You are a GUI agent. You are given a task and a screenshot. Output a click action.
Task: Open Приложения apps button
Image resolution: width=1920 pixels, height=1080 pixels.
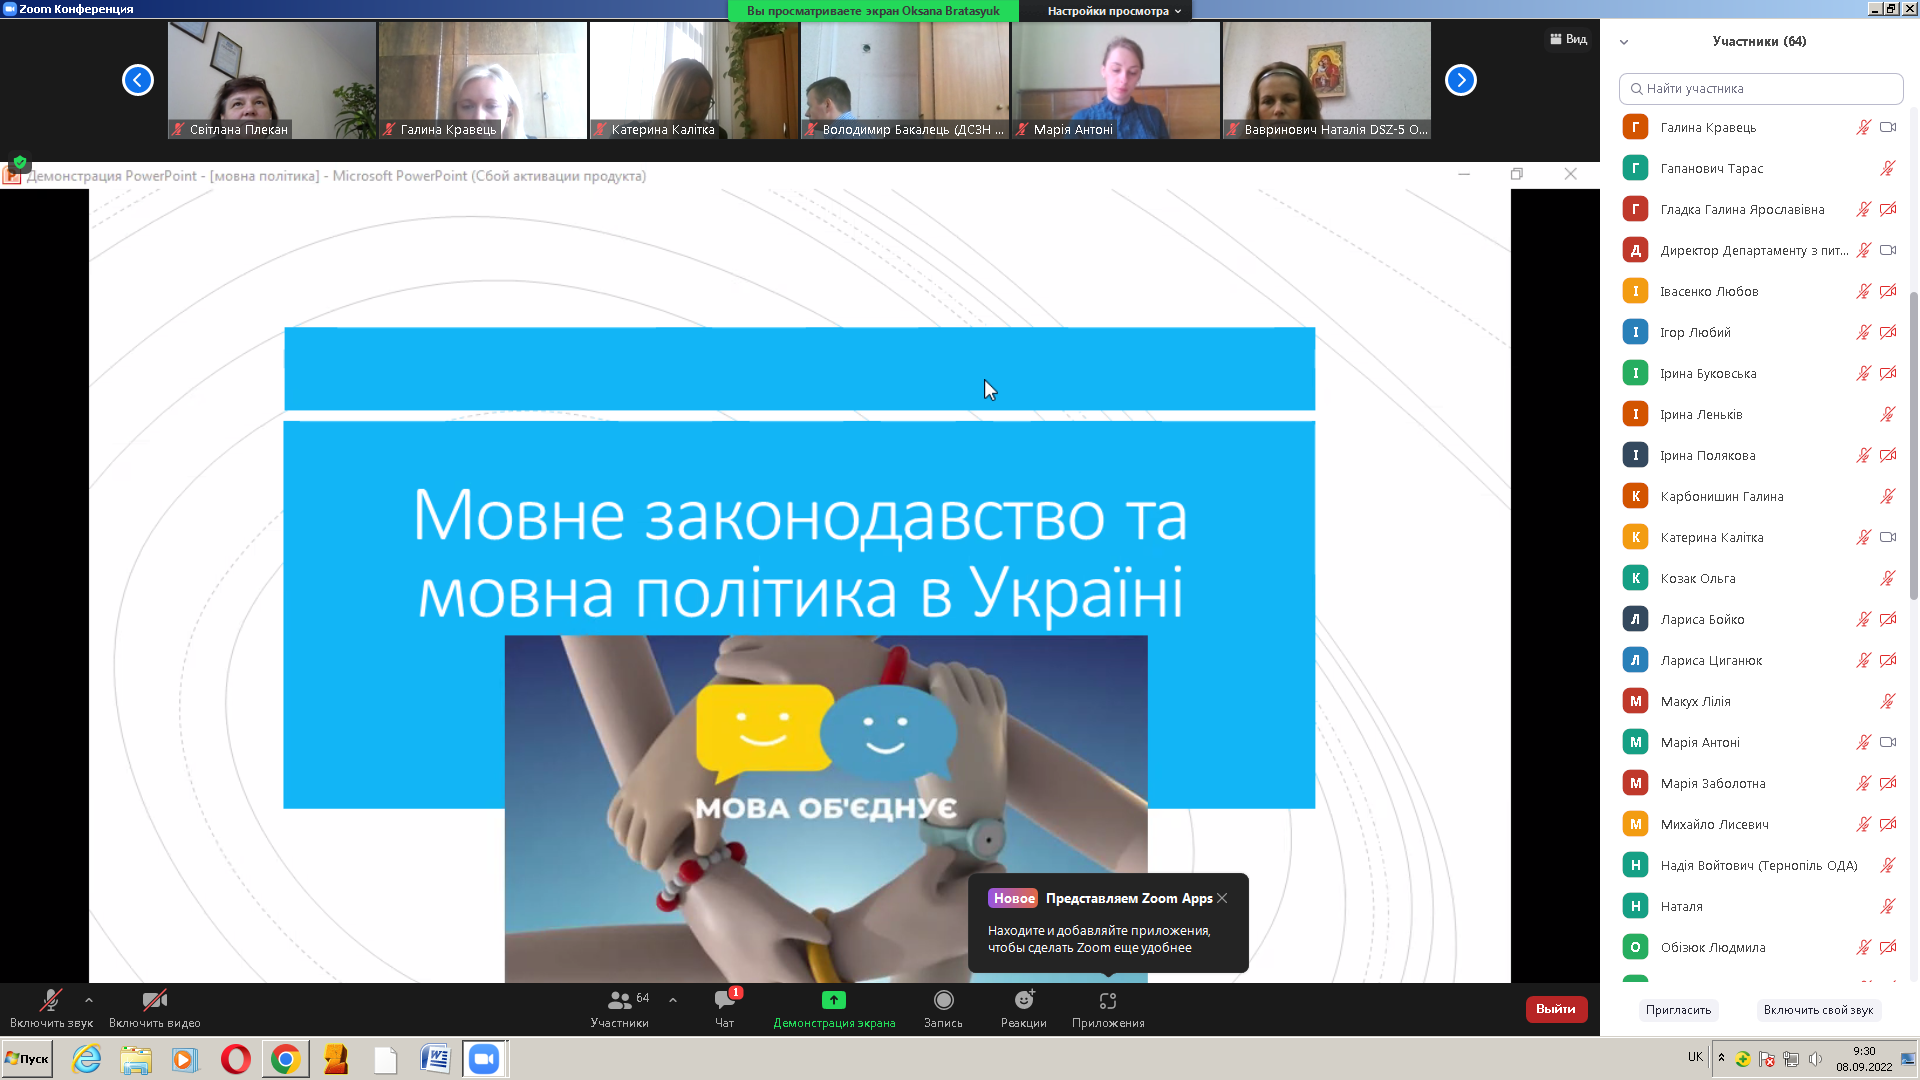point(1108,1008)
